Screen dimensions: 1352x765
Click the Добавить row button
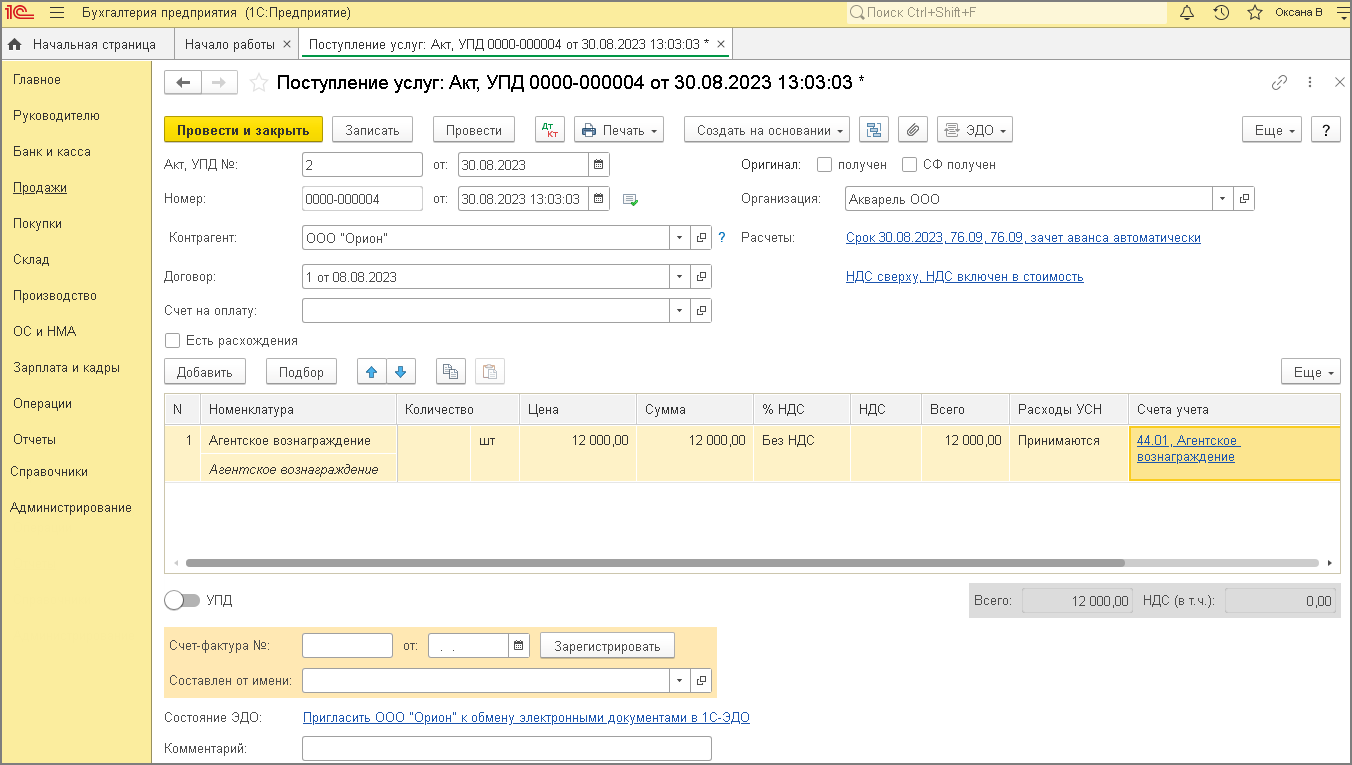pyautogui.click(x=205, y=372)
